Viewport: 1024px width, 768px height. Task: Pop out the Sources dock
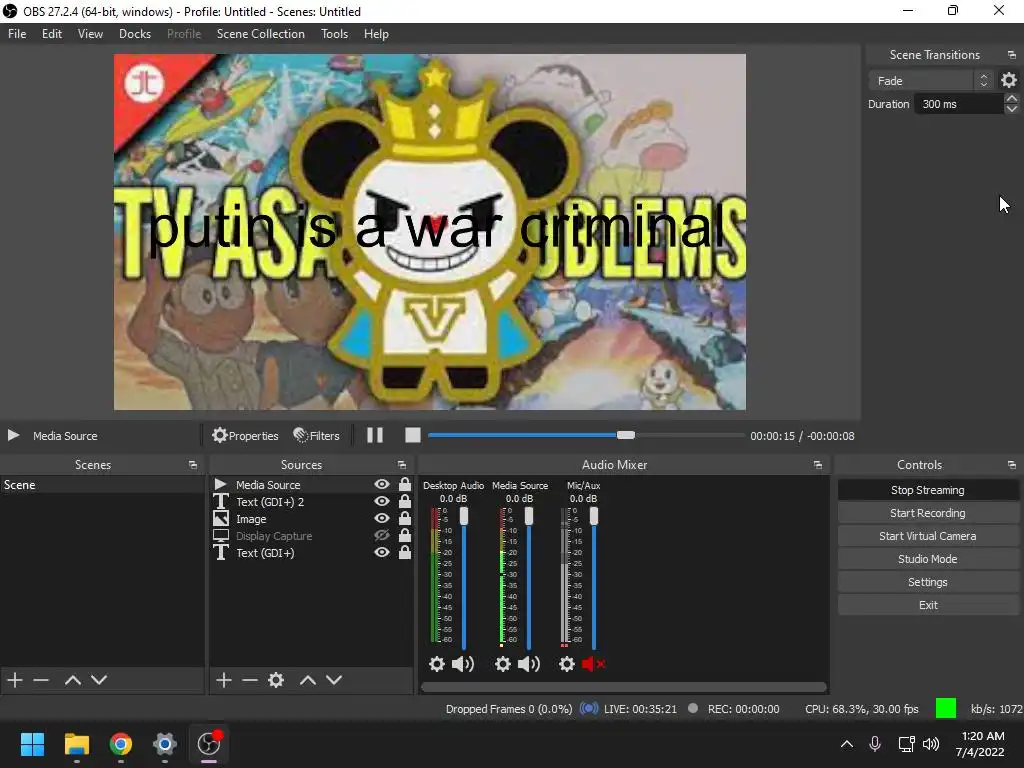point(402,465)
